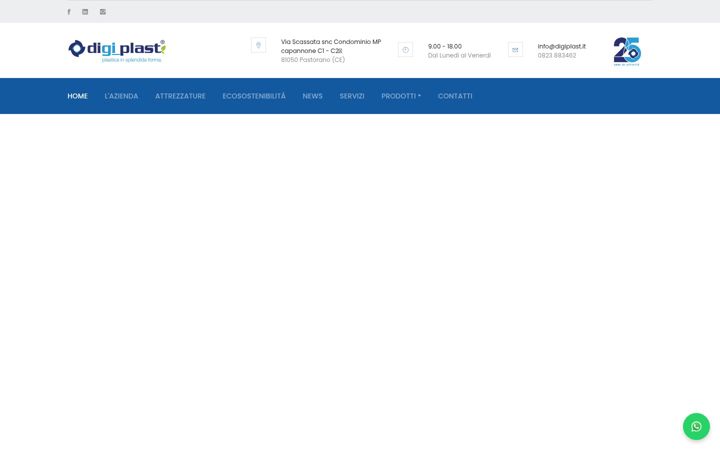The width and height of the screenshot is (720, 450).
Task: Click the Digiplast logo
Action: coord(117,51)
